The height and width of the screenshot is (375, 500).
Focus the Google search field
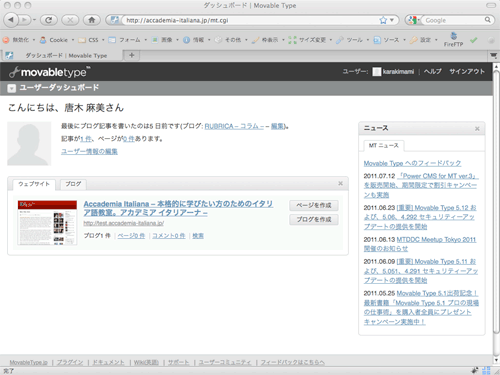click(453, 20)
